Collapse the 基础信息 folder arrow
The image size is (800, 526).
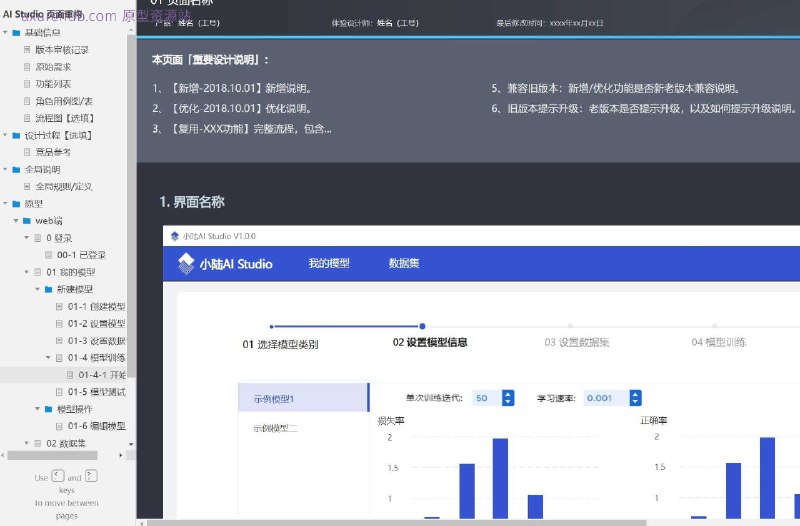click(5, 33)
